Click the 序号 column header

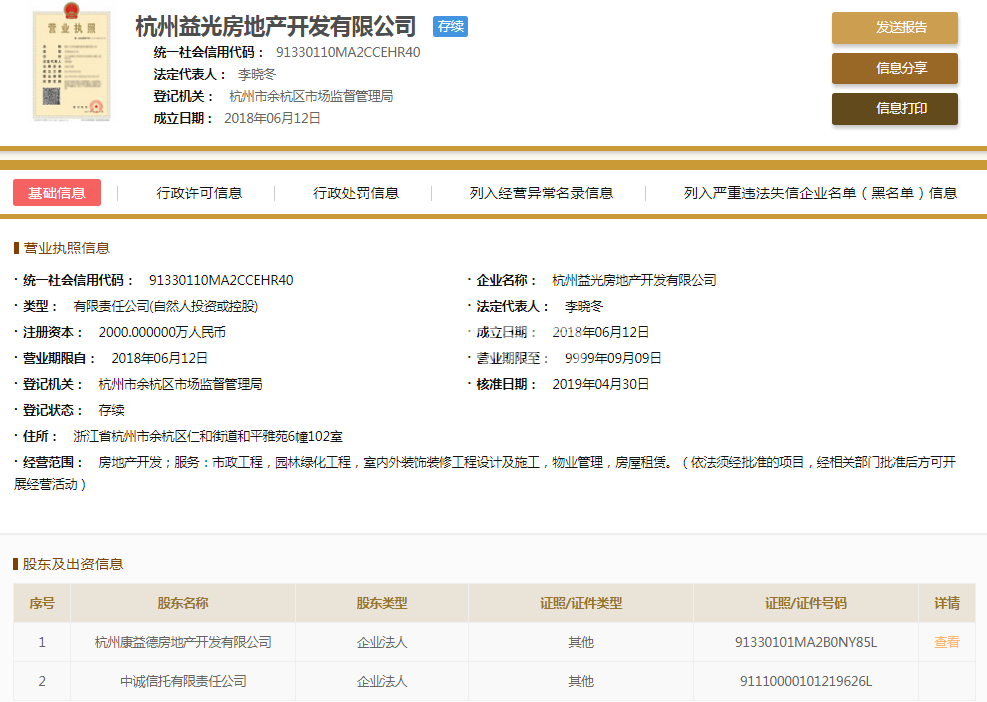(x=42, y=603)
